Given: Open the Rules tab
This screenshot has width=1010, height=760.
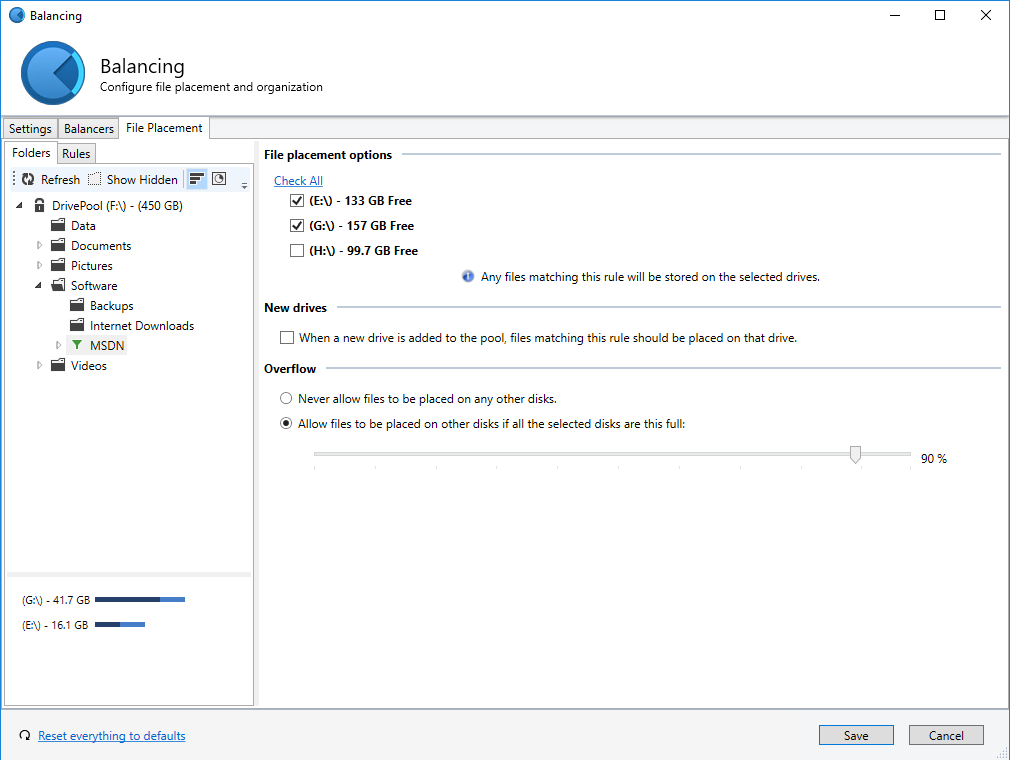Looking at the screenshot, I should click(76, 154).
